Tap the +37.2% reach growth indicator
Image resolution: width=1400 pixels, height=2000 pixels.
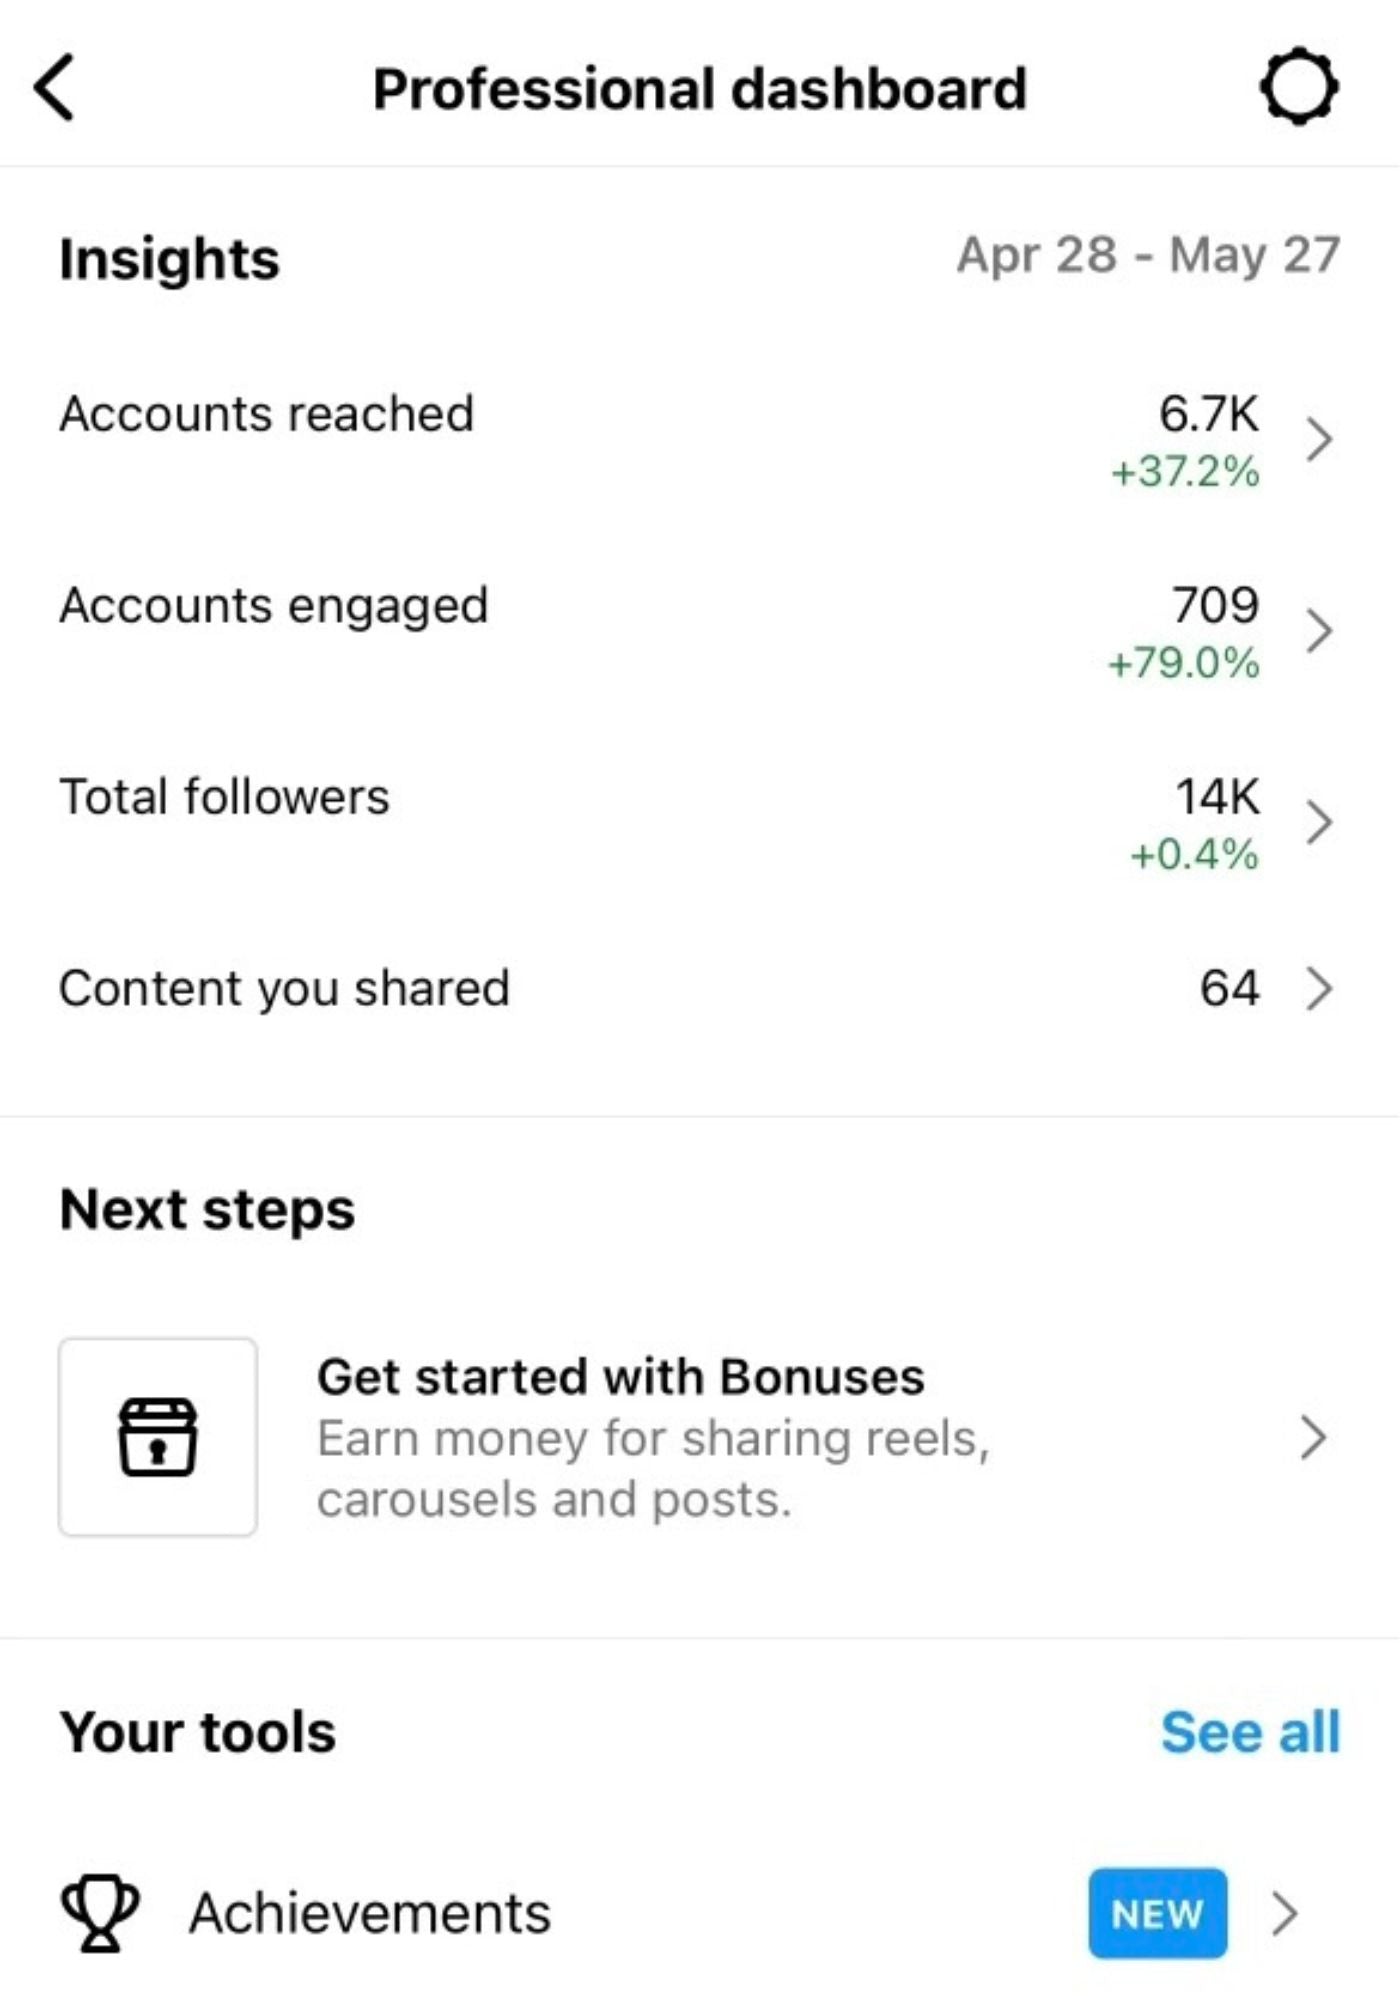pos(1184,474)
